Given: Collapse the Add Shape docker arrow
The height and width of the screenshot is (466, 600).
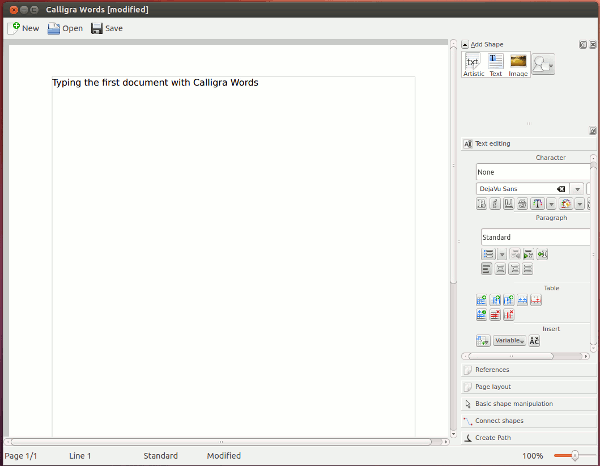Looking at the screenshot, I should tap(465, 45).
